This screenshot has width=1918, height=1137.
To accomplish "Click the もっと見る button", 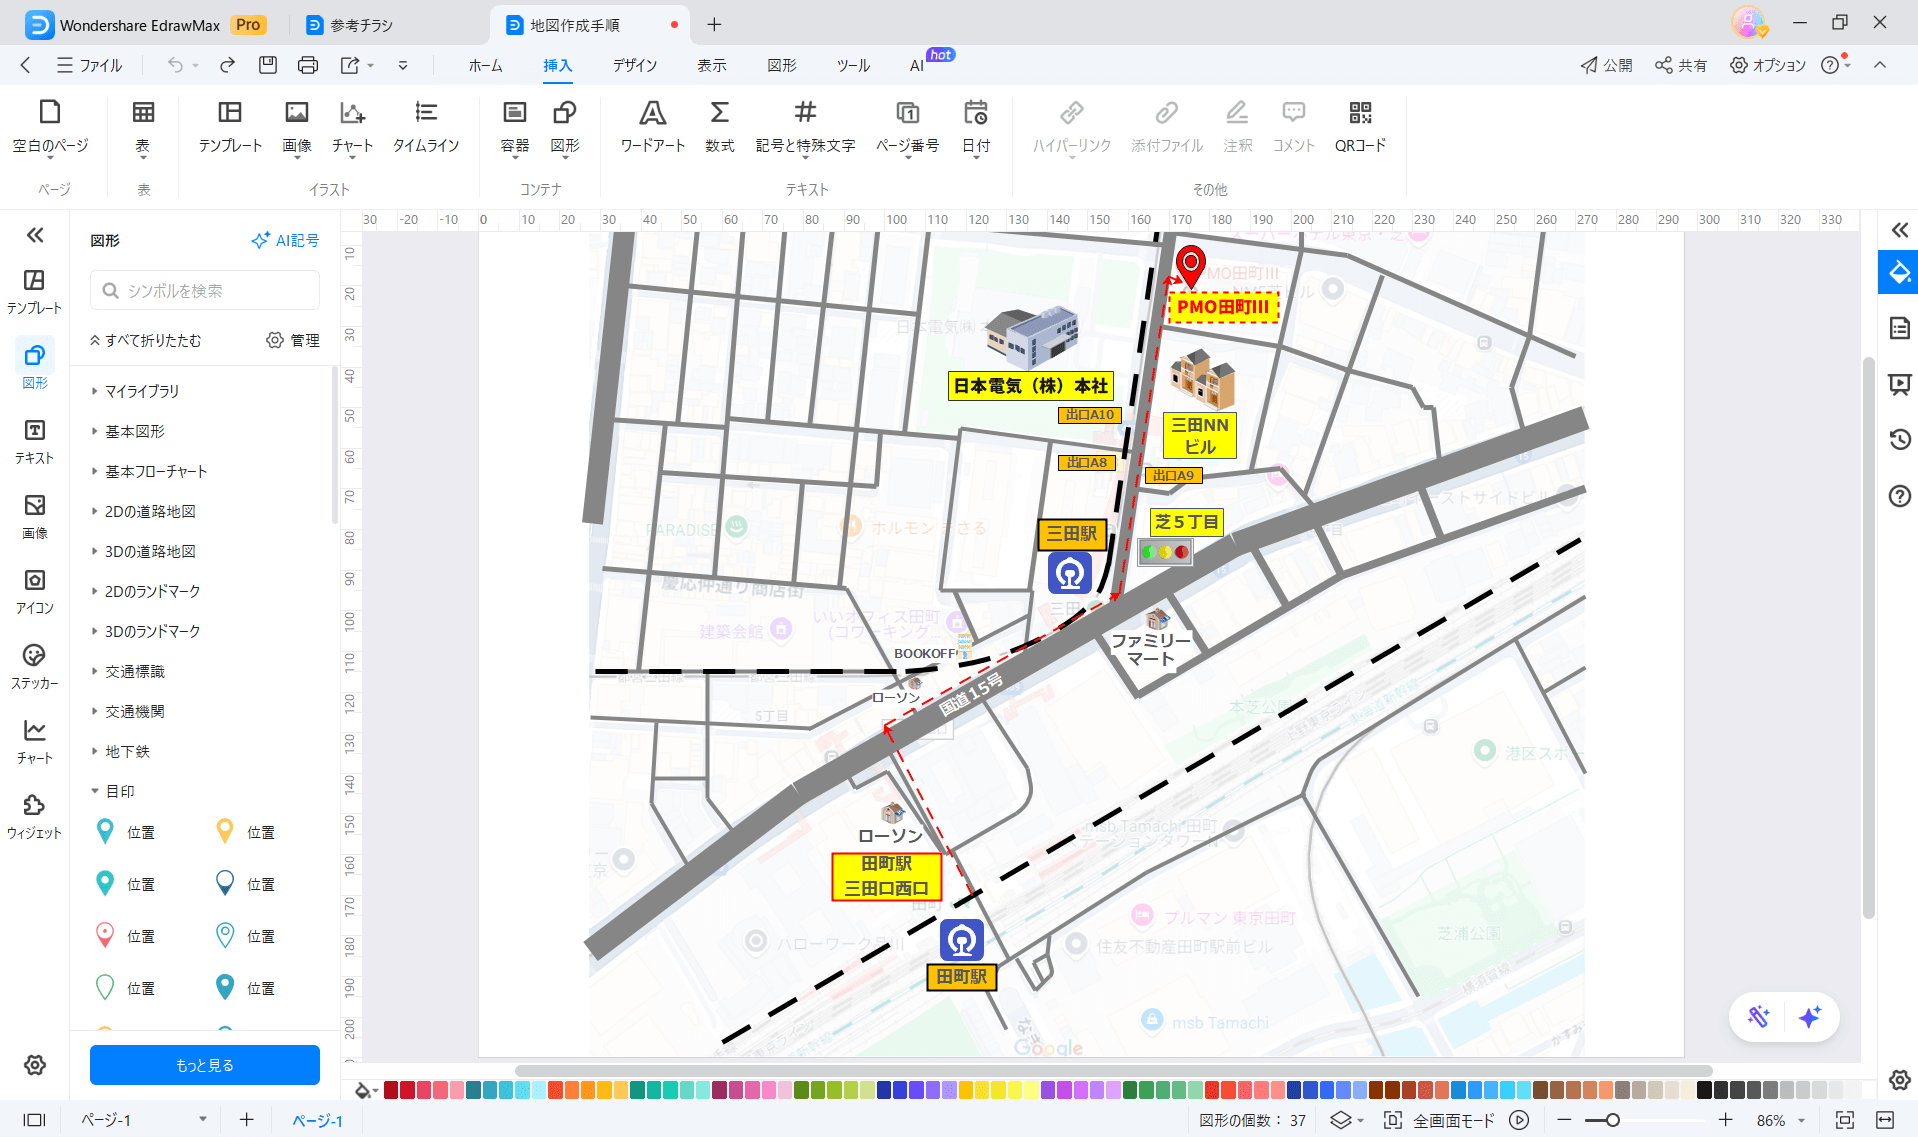I will click(205, 1065).
